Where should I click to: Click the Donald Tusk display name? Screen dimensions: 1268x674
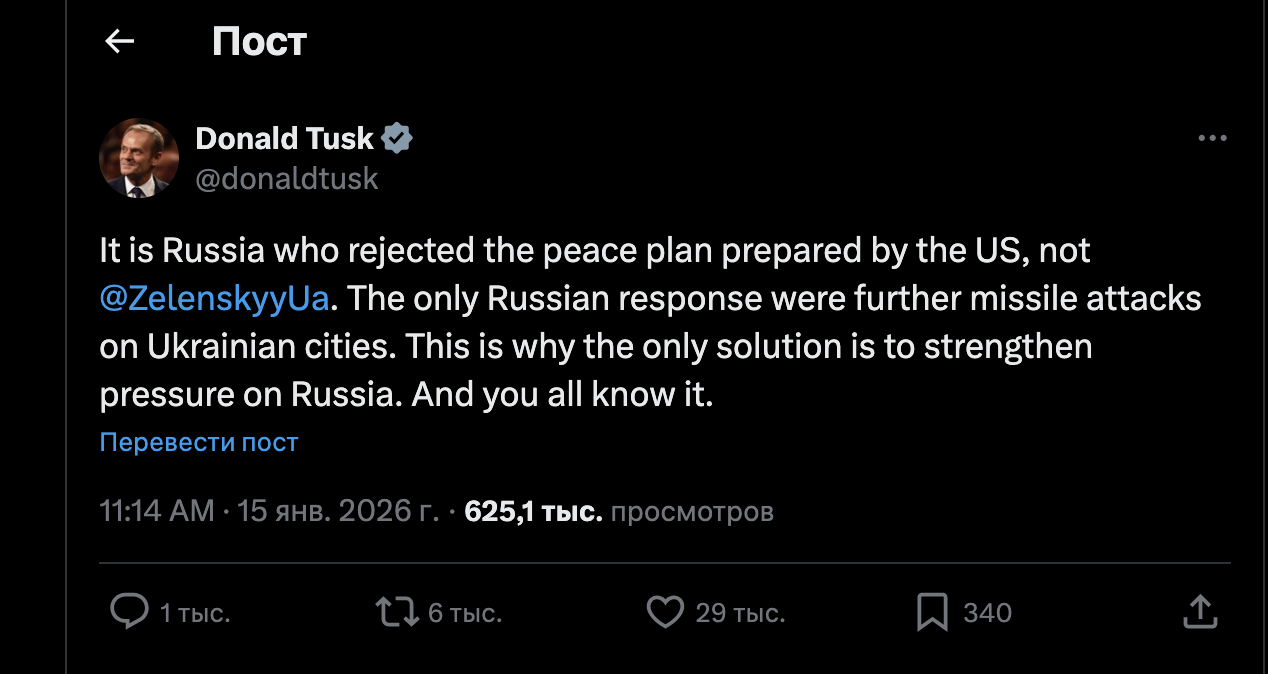[x=284, y=138]
